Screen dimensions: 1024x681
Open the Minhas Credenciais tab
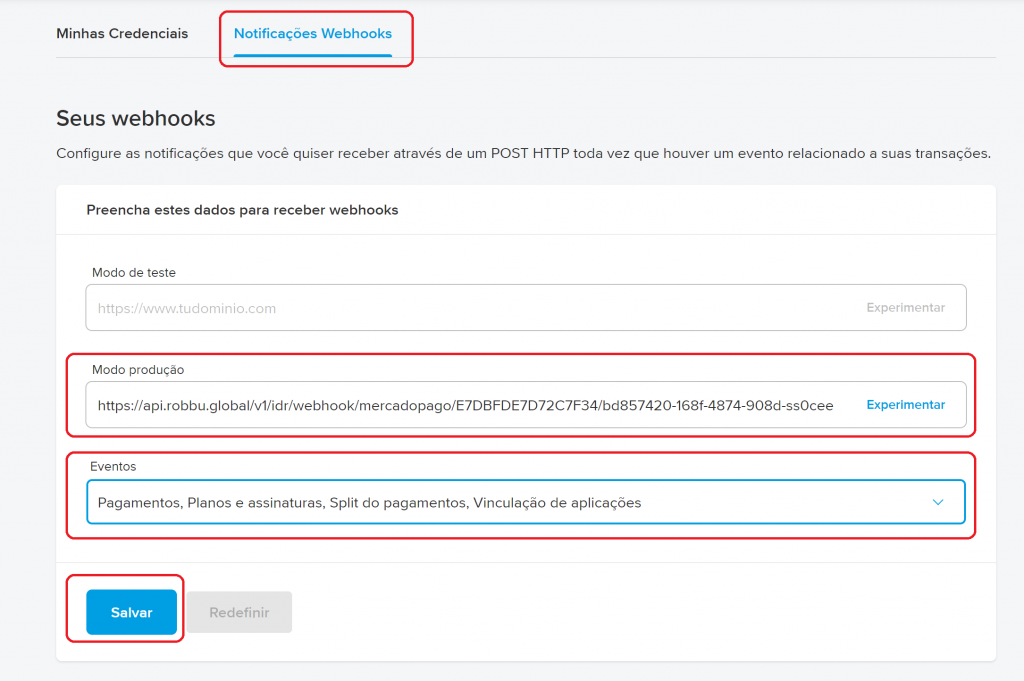(122, 34)
